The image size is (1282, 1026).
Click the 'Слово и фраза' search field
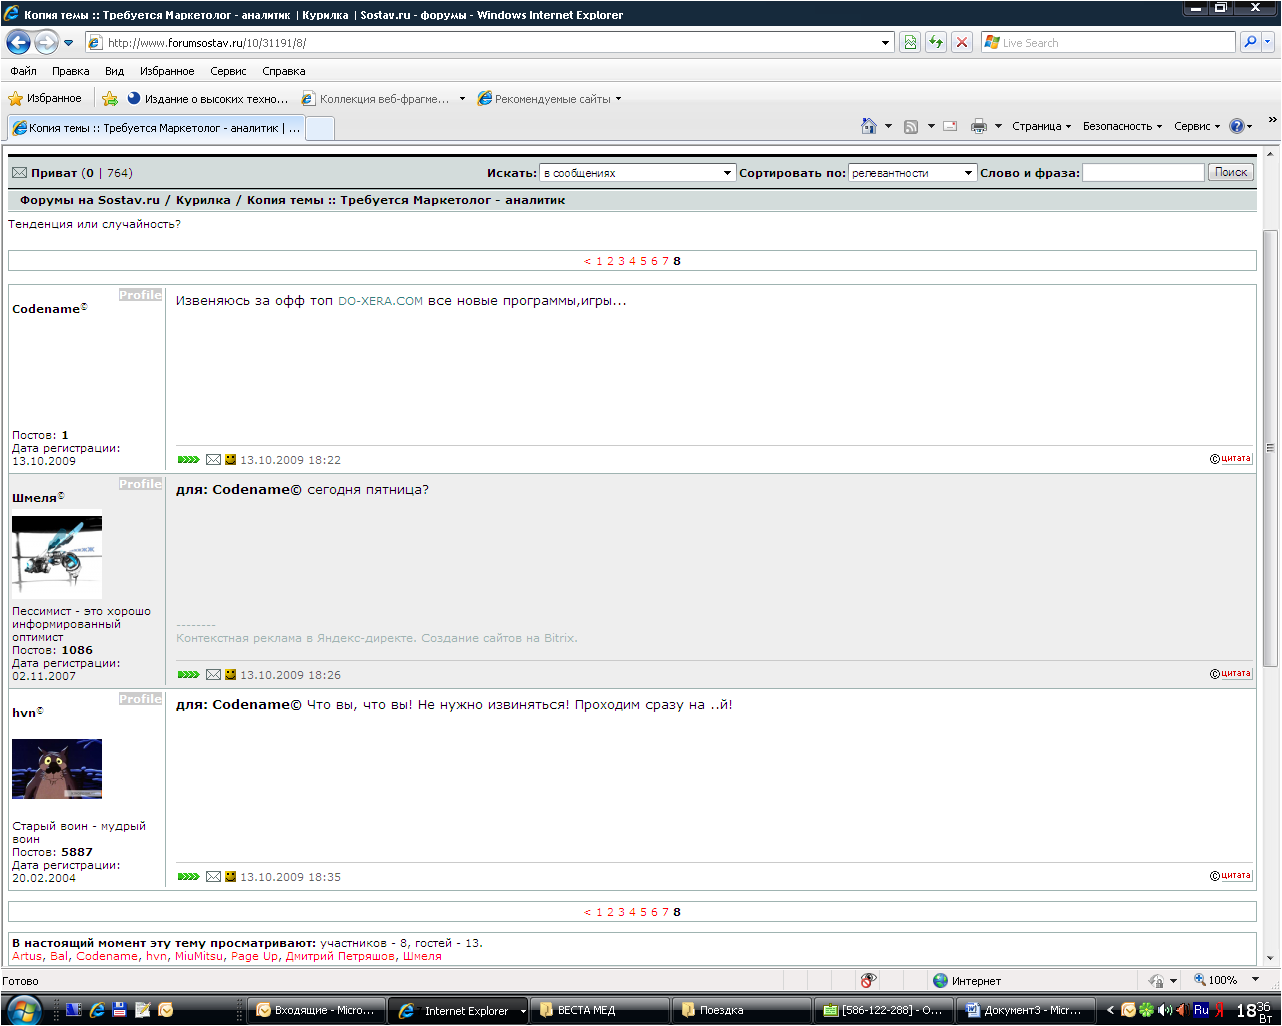click(x=1143, y=173)
